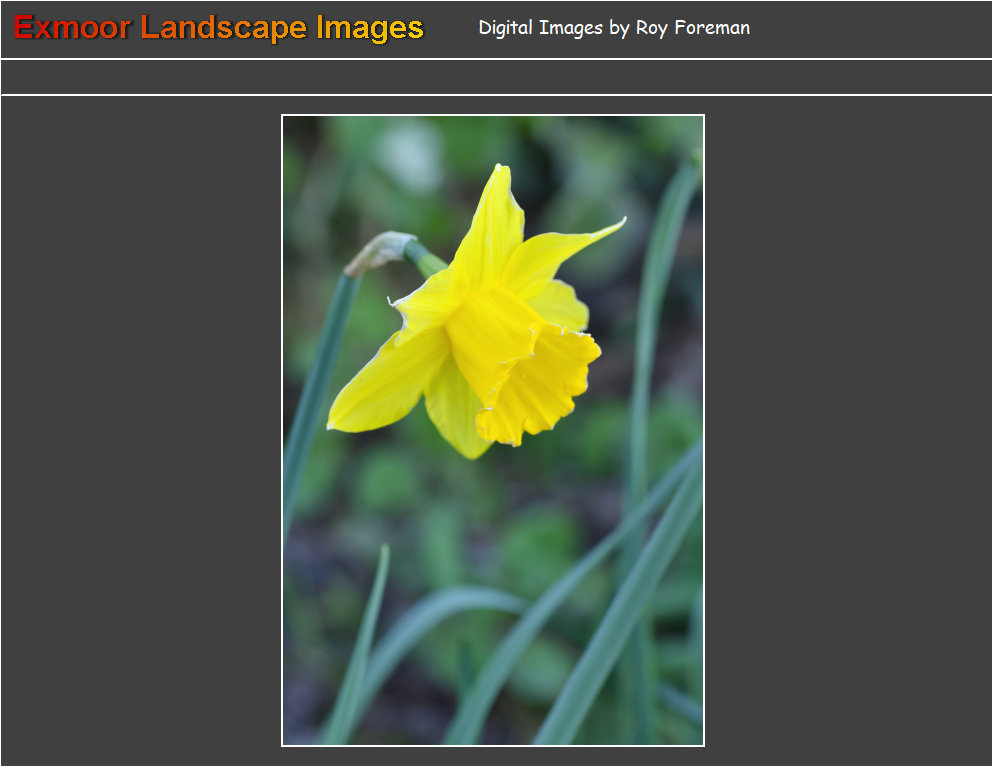Click the top upright petal of the daffodil
This screenshot has height=767, width=993.
(x=491, y=225)
